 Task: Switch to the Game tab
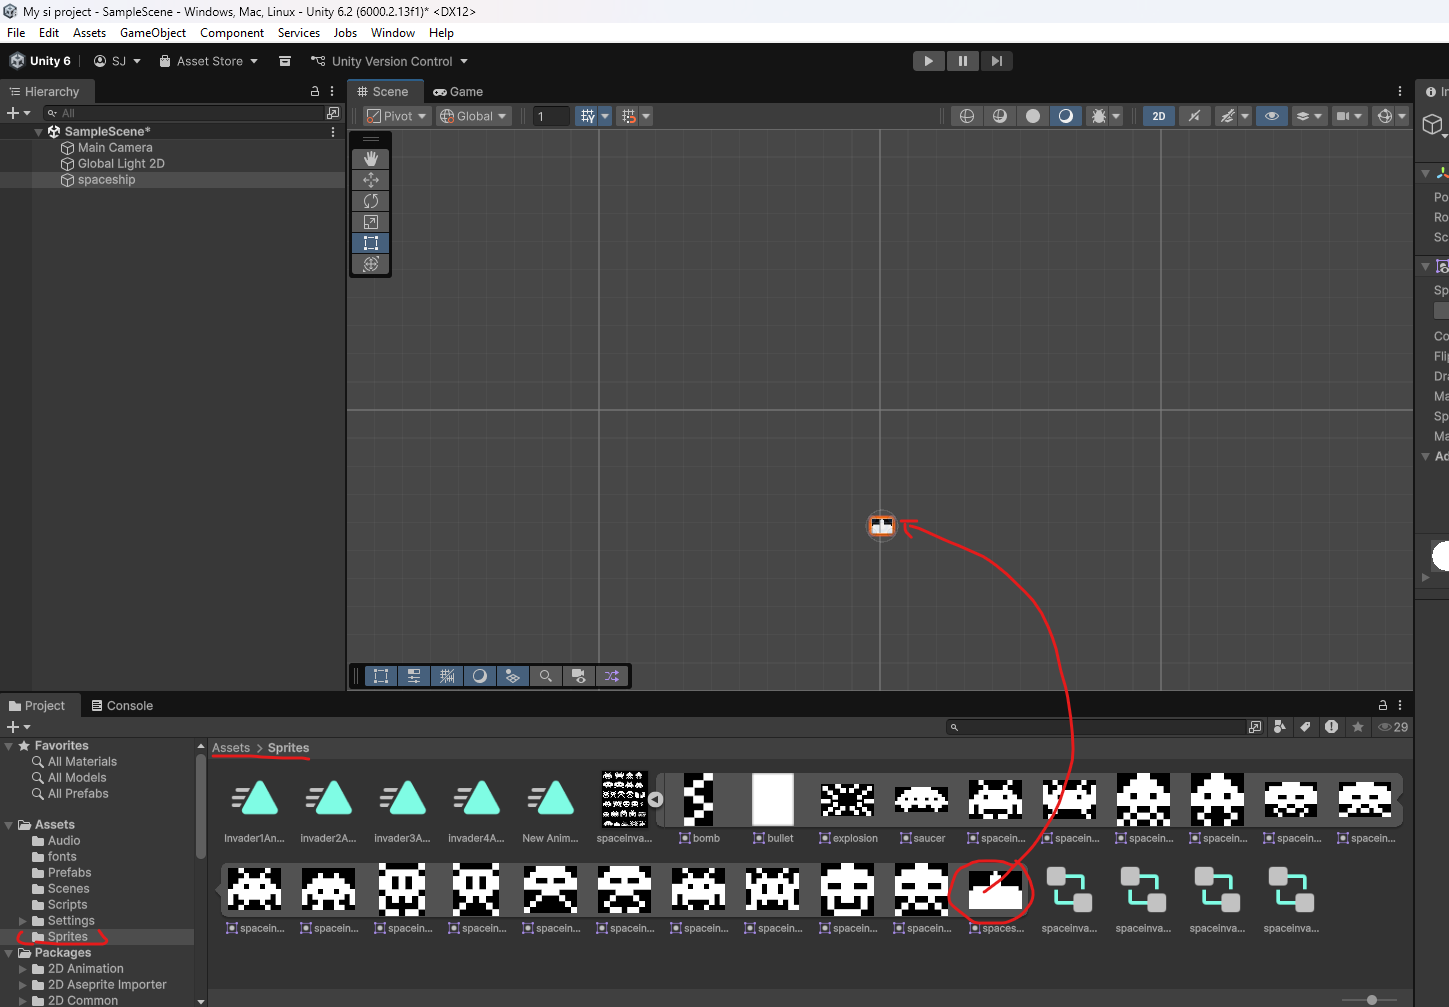click(x=458, y=91)
